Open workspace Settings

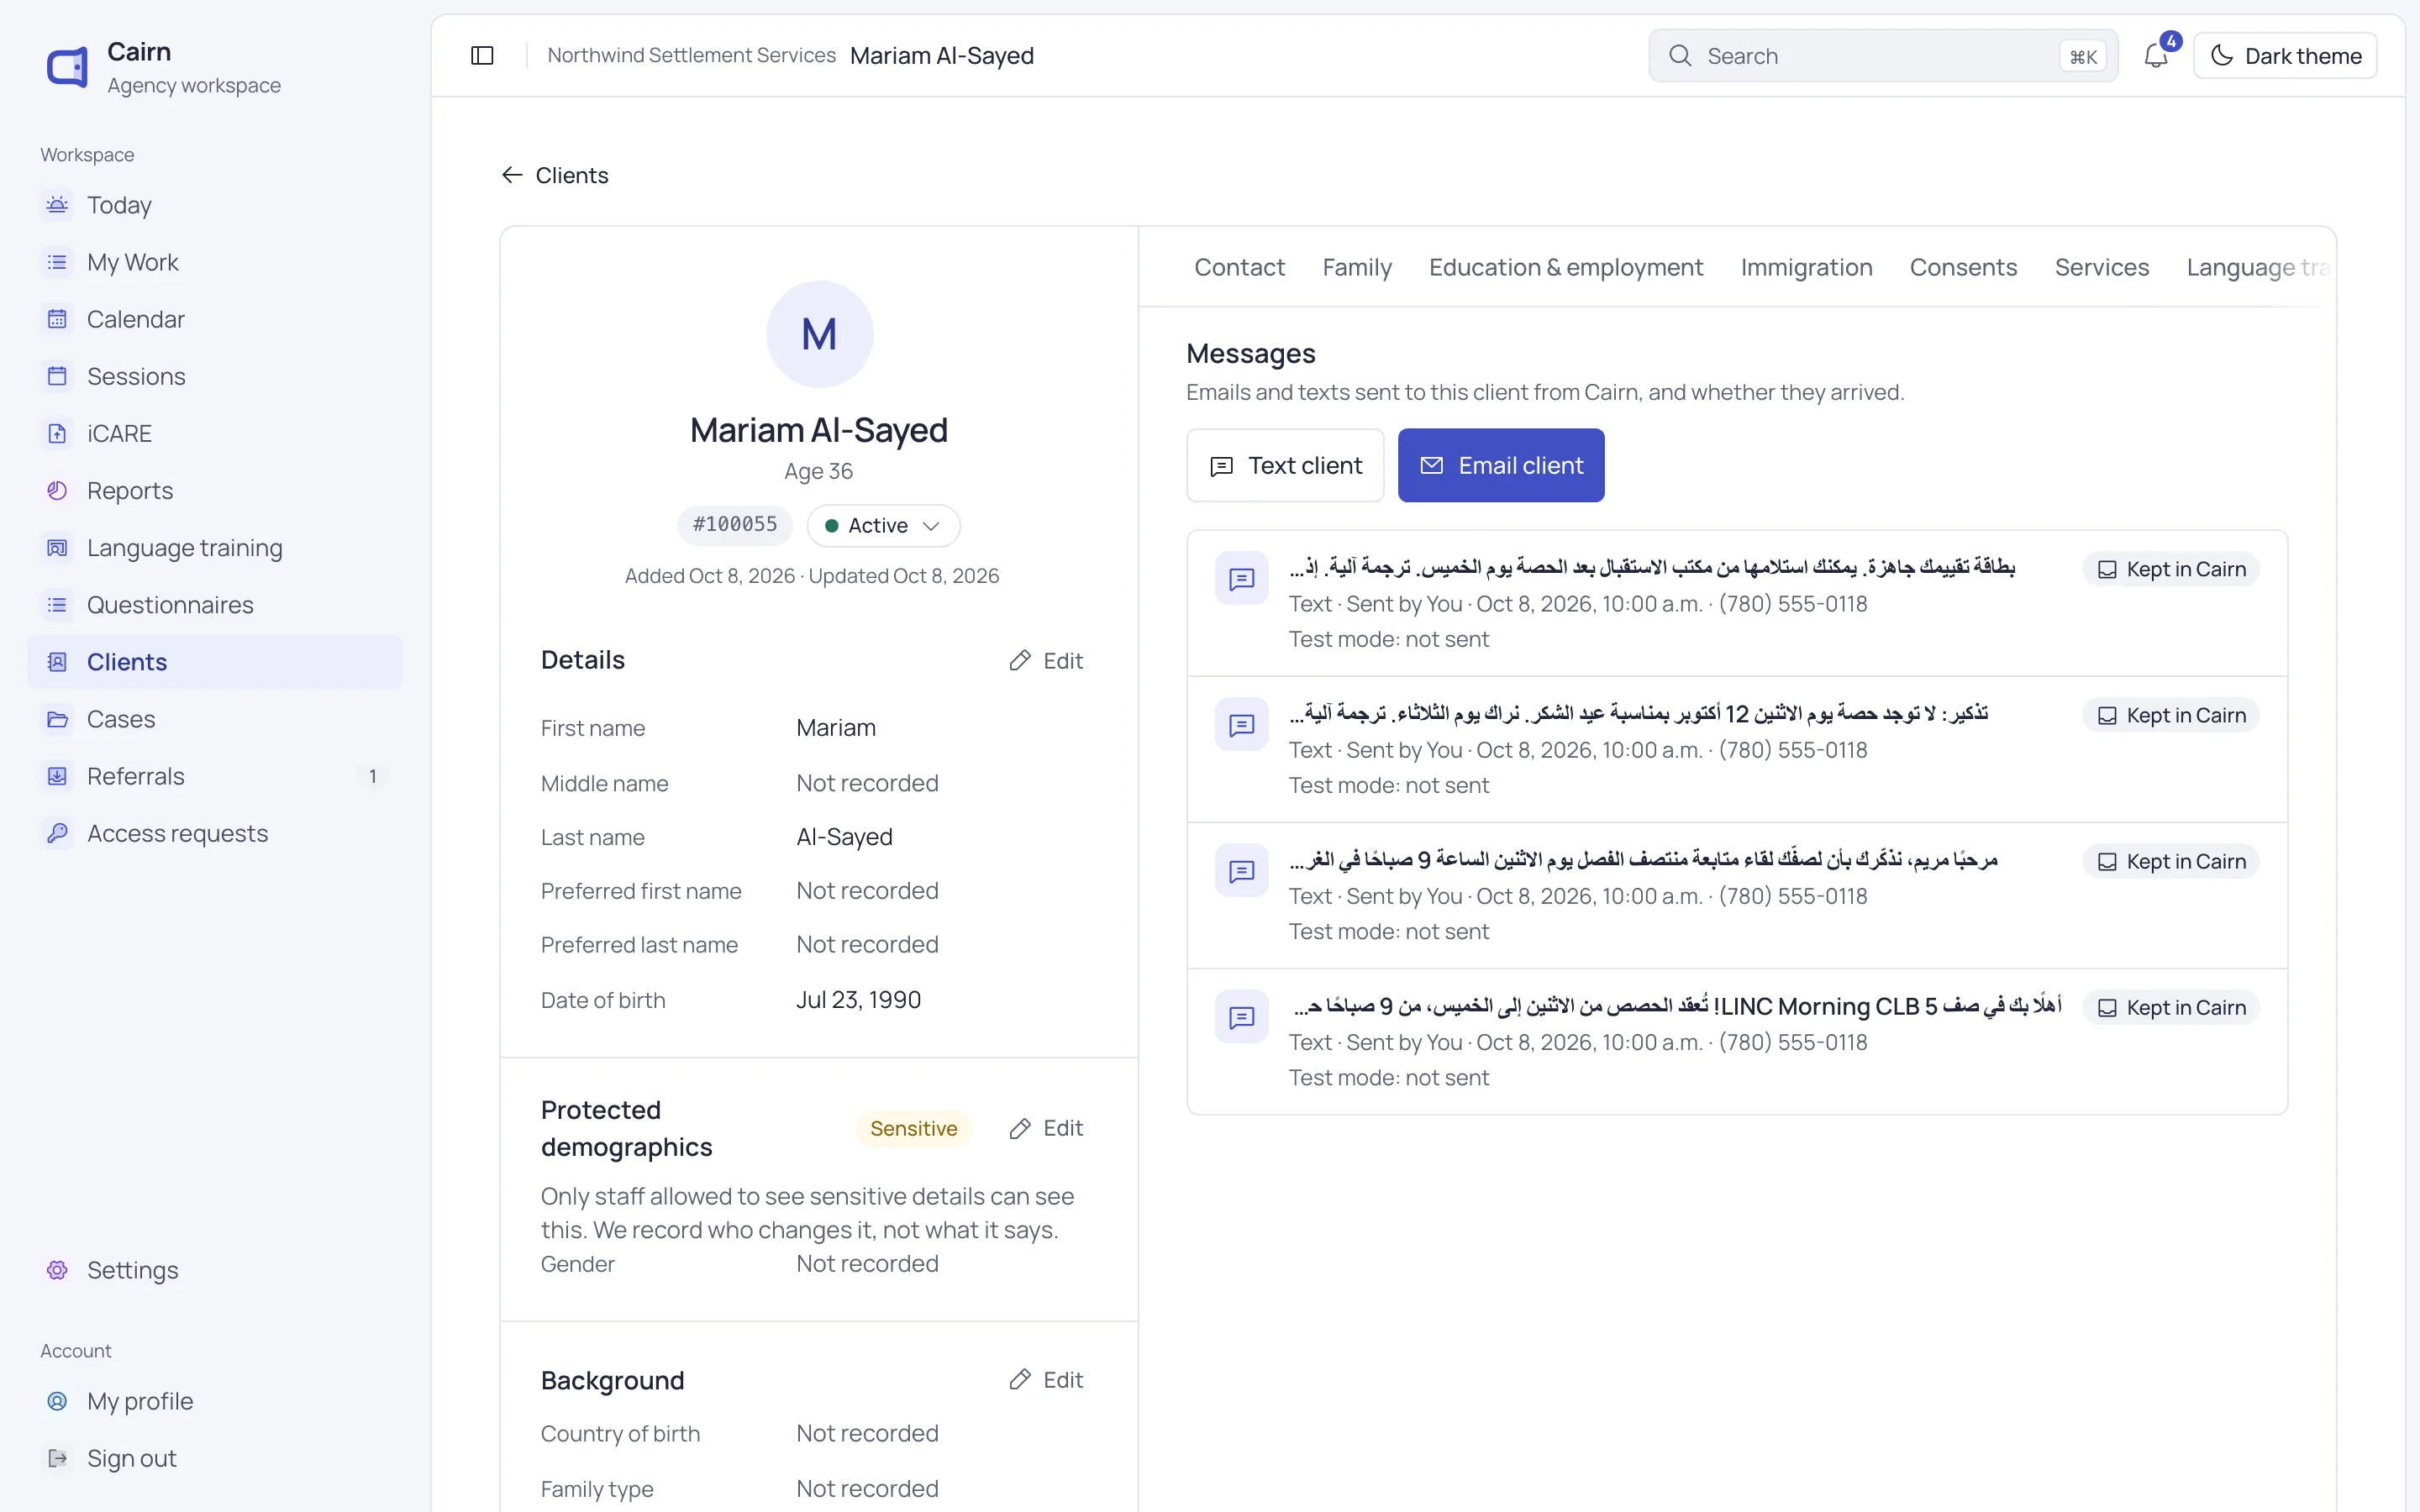tap(215, 1270)
